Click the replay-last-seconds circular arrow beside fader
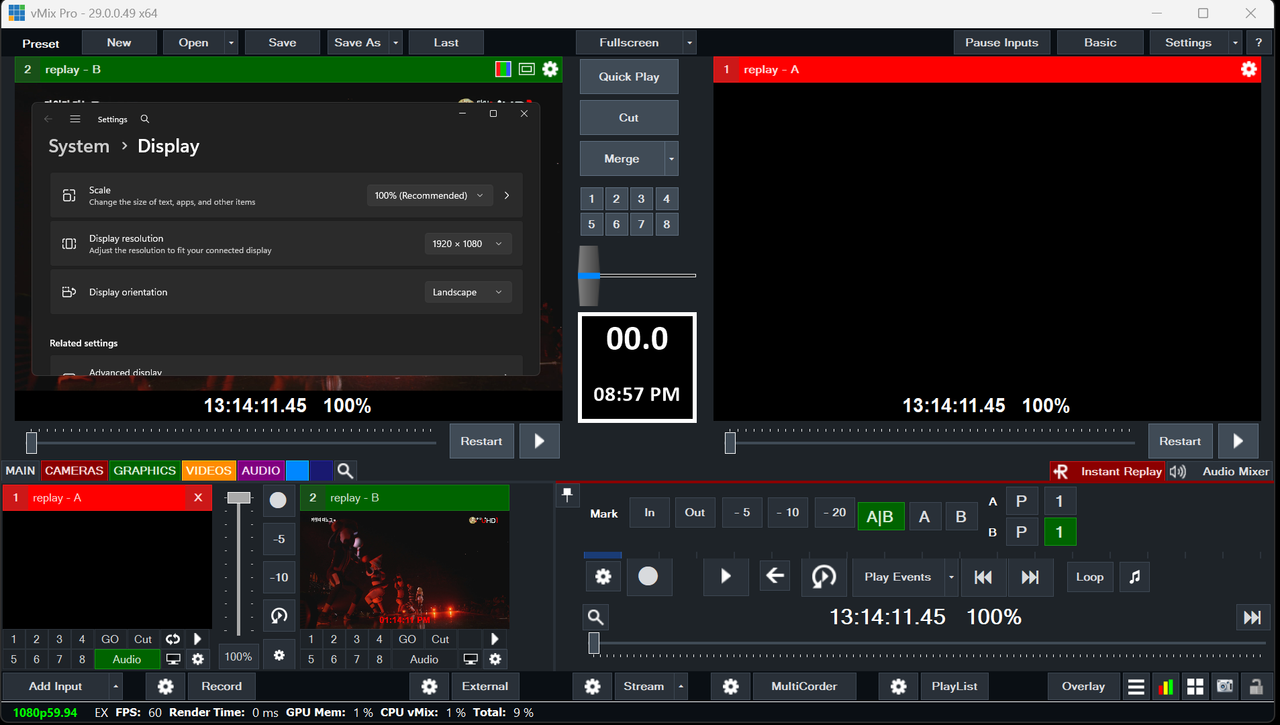 click(279, 616)
